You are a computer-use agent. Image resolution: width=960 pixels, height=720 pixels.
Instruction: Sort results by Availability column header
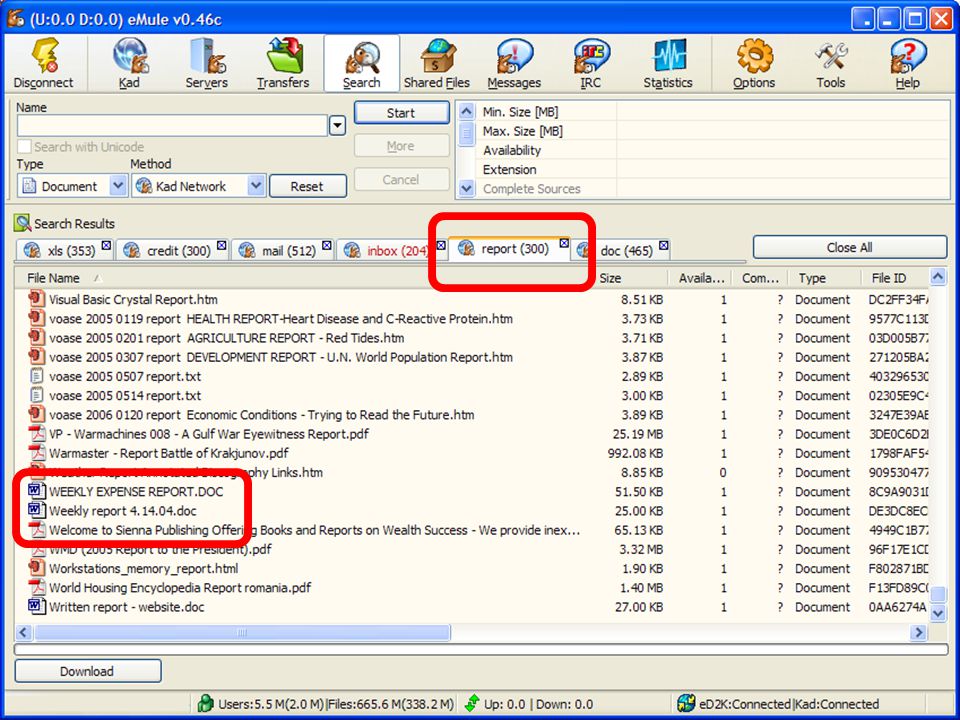(701, 278)
